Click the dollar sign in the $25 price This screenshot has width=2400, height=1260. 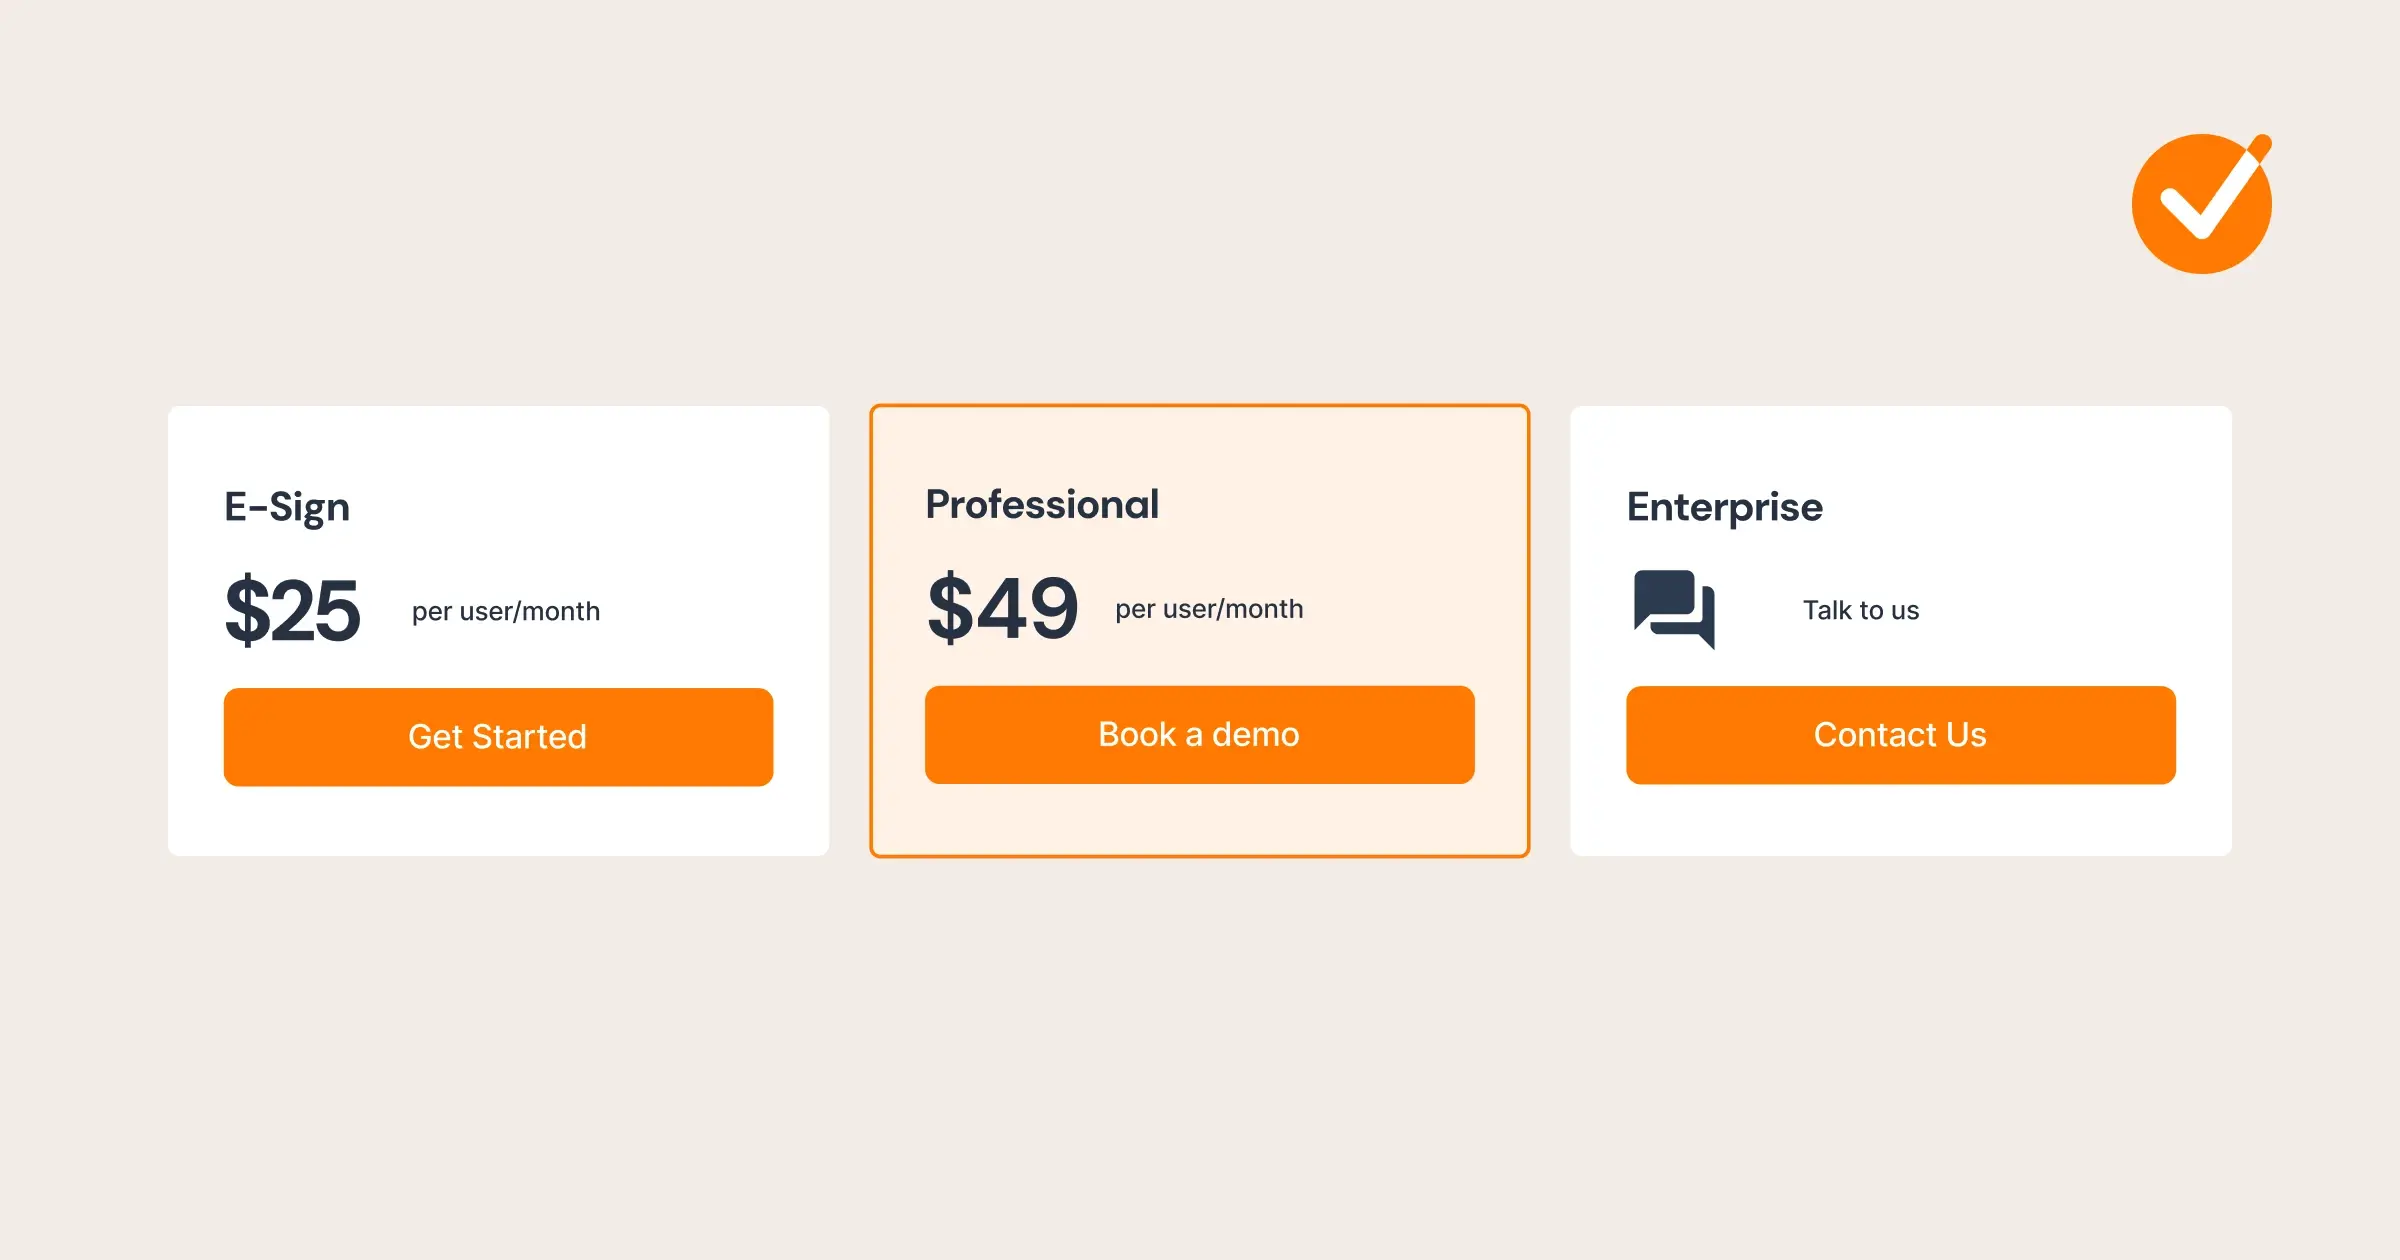tap(247, 610)
